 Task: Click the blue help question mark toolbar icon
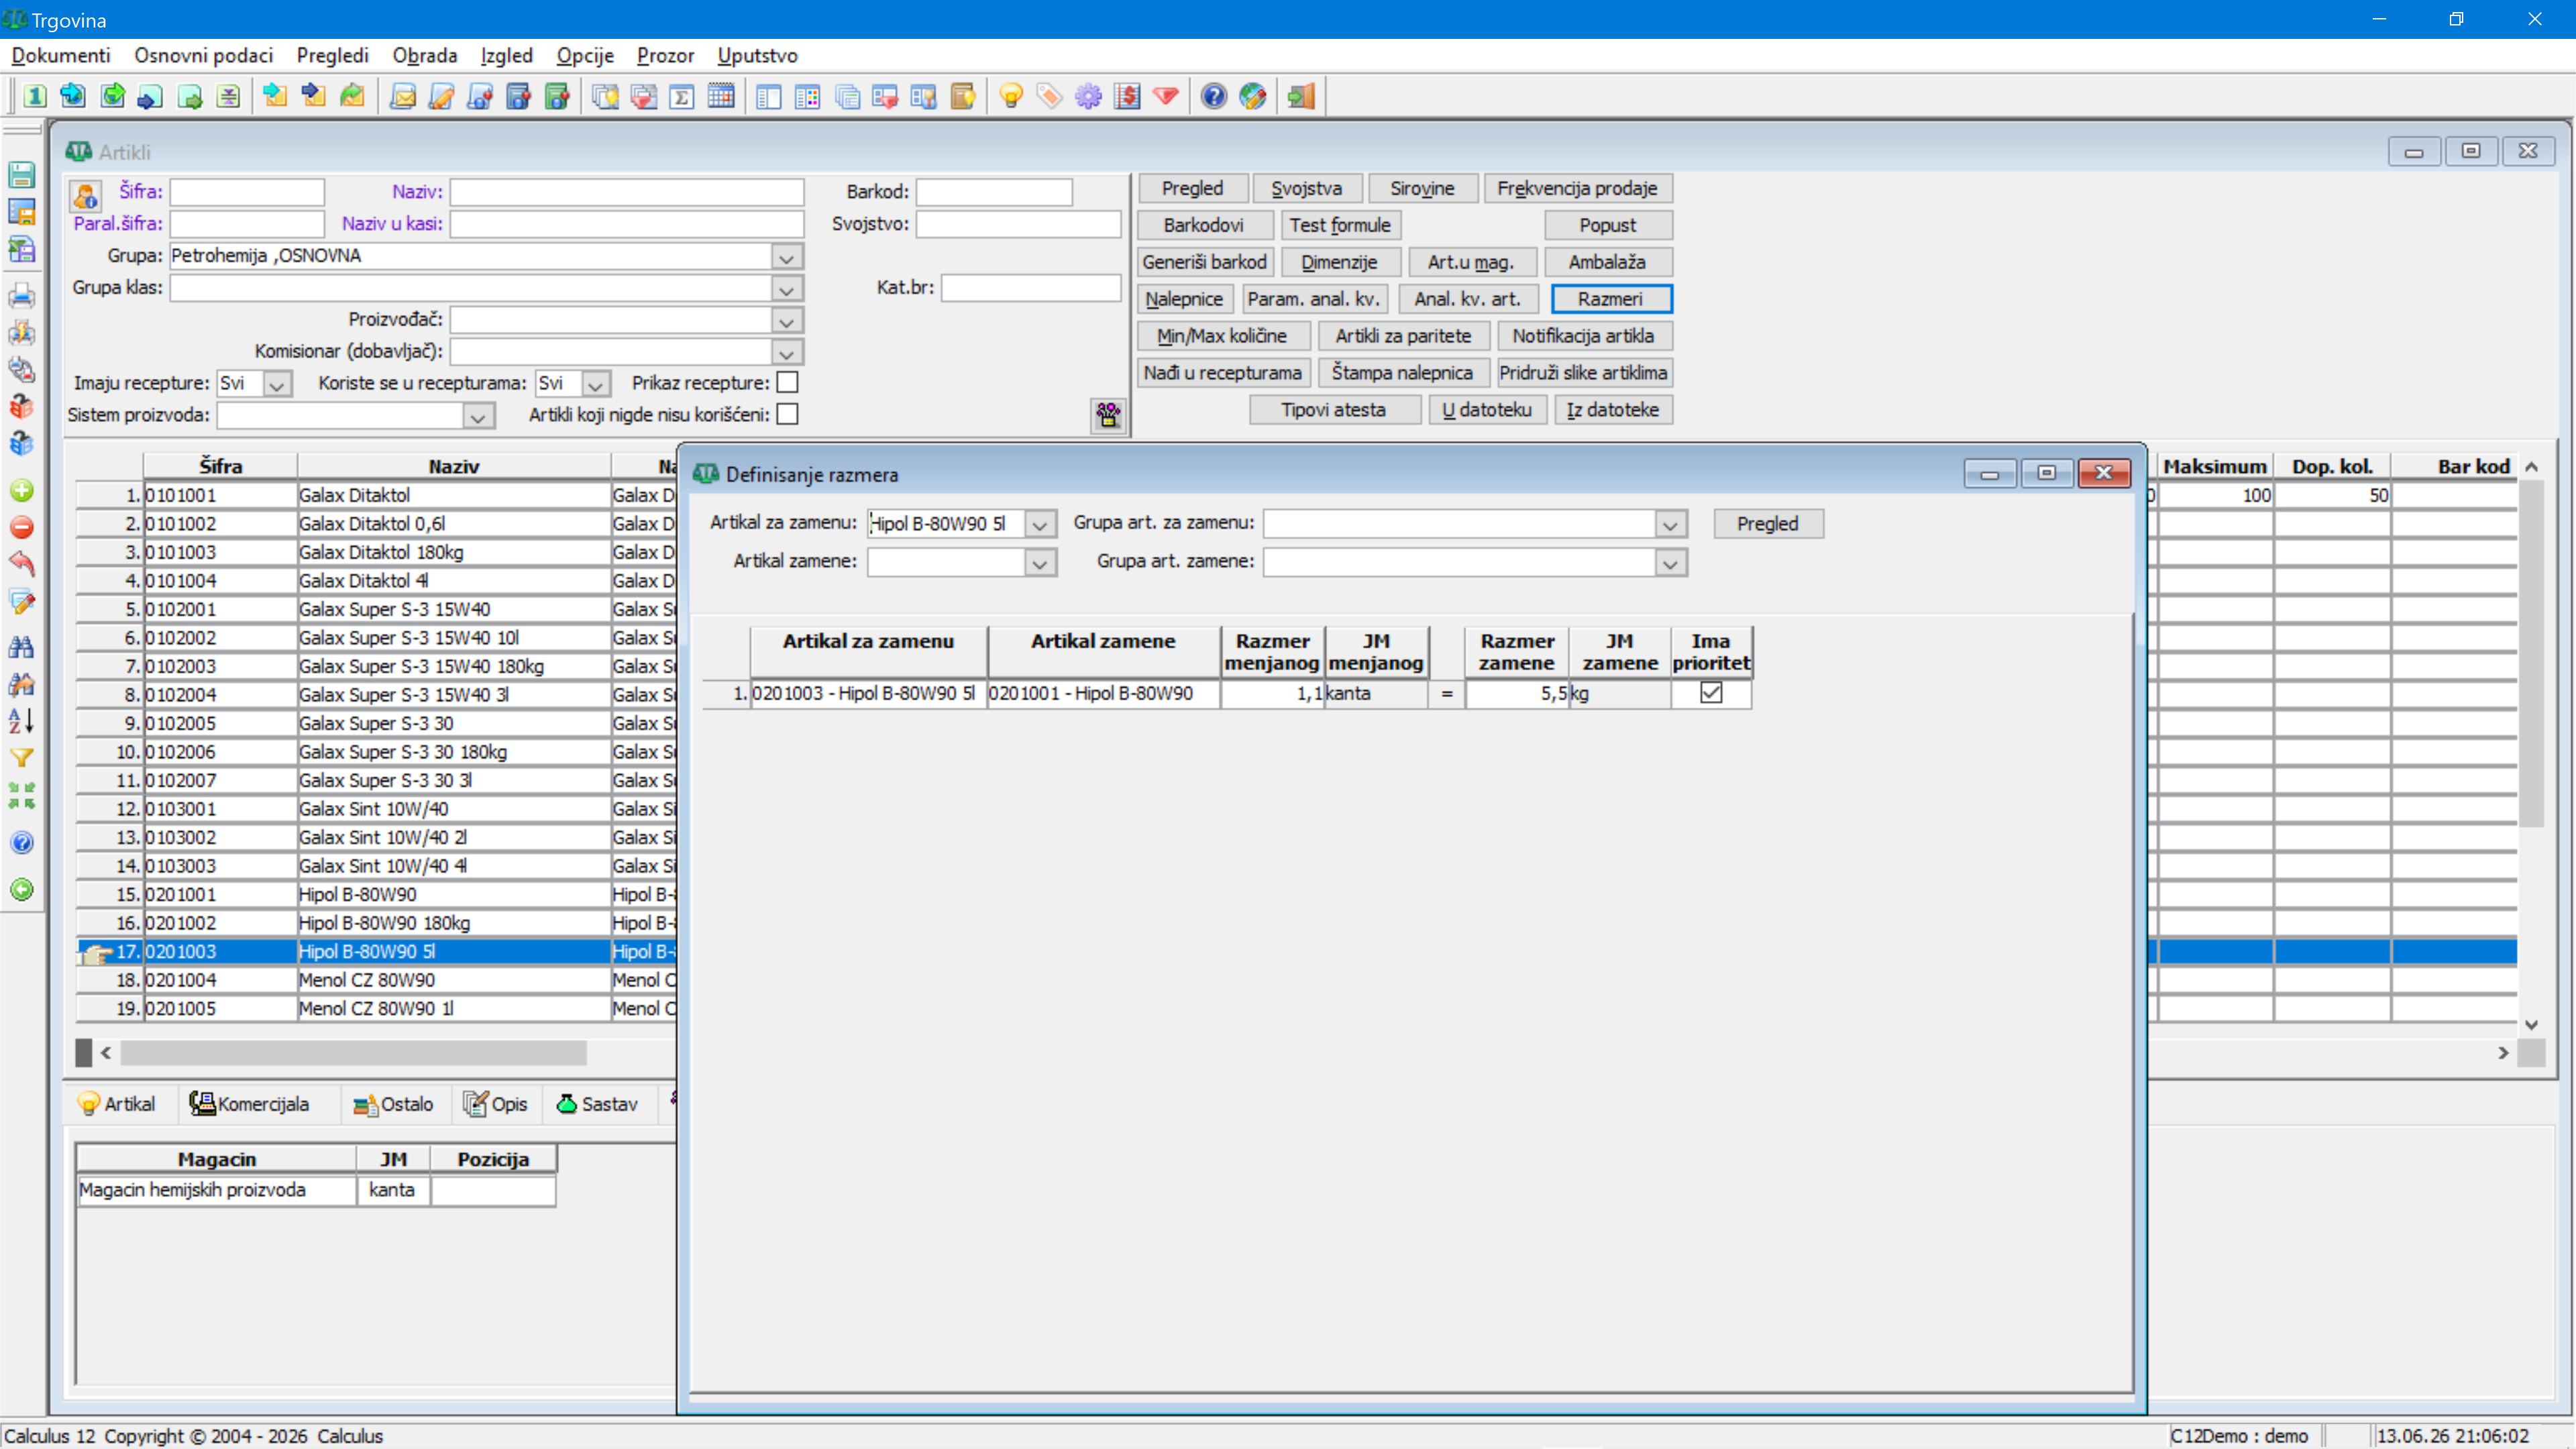pyautogui.click(x=1214, y=96)
